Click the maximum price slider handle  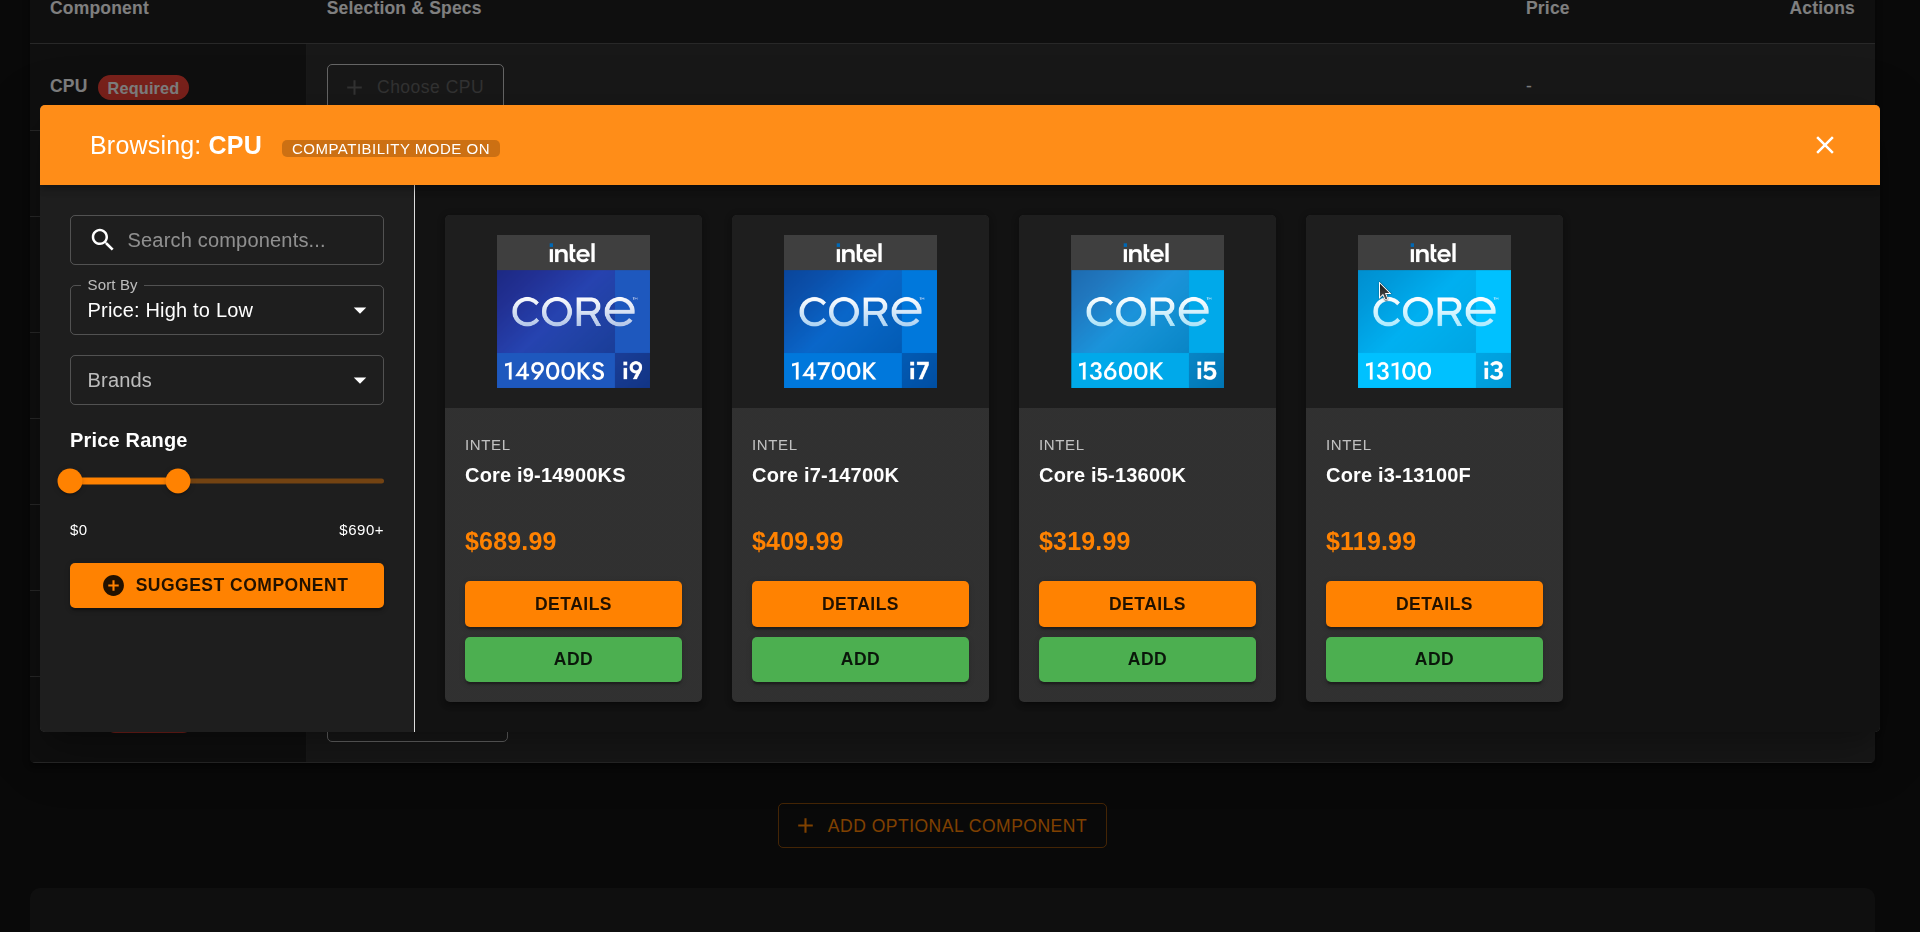click(178, 481)
